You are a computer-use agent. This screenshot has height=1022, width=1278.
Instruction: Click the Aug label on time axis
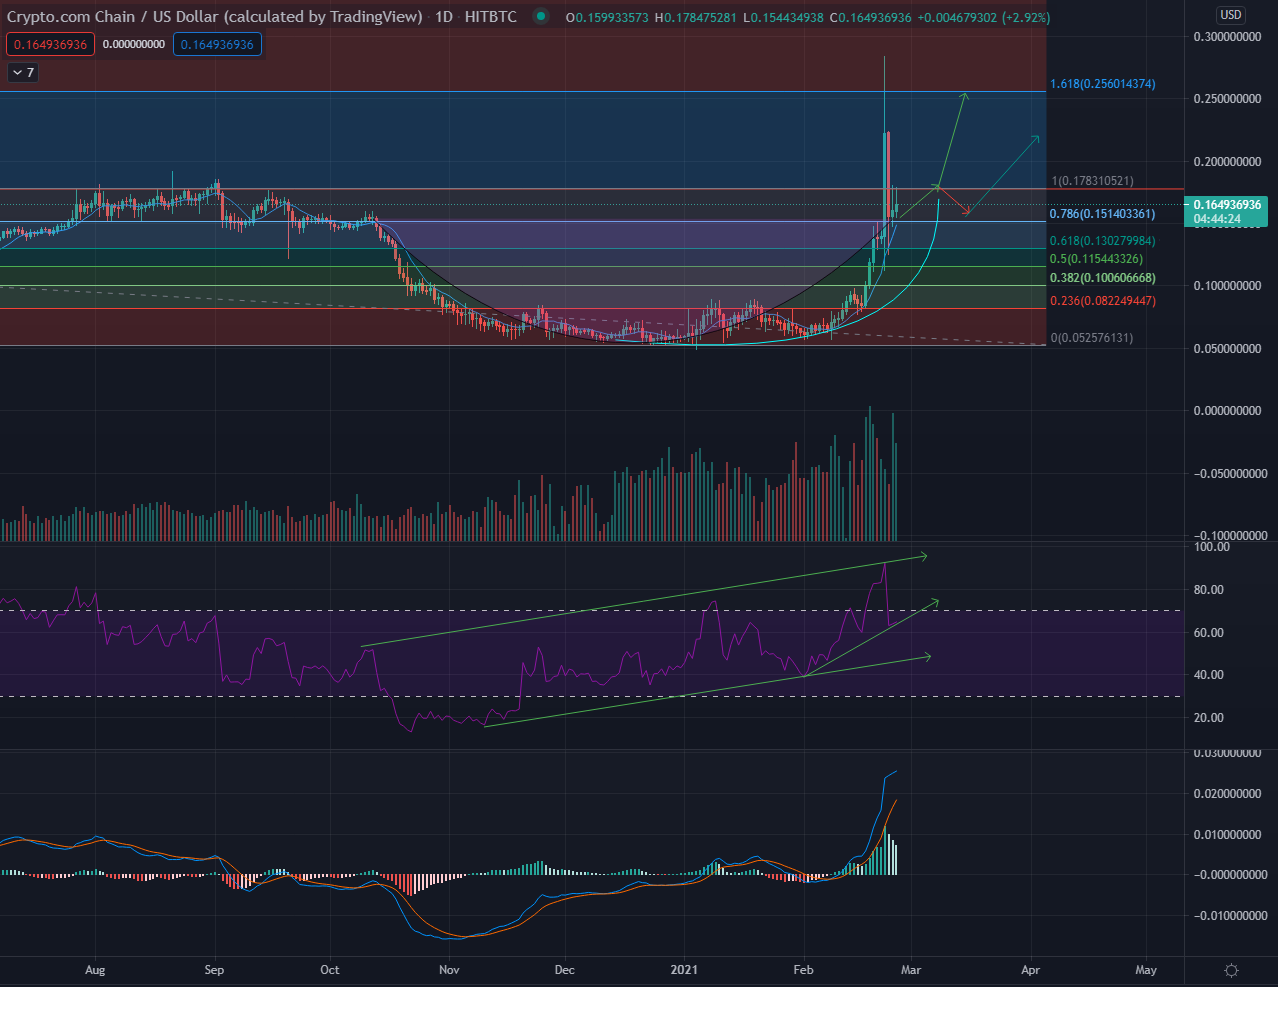point(95,970)
